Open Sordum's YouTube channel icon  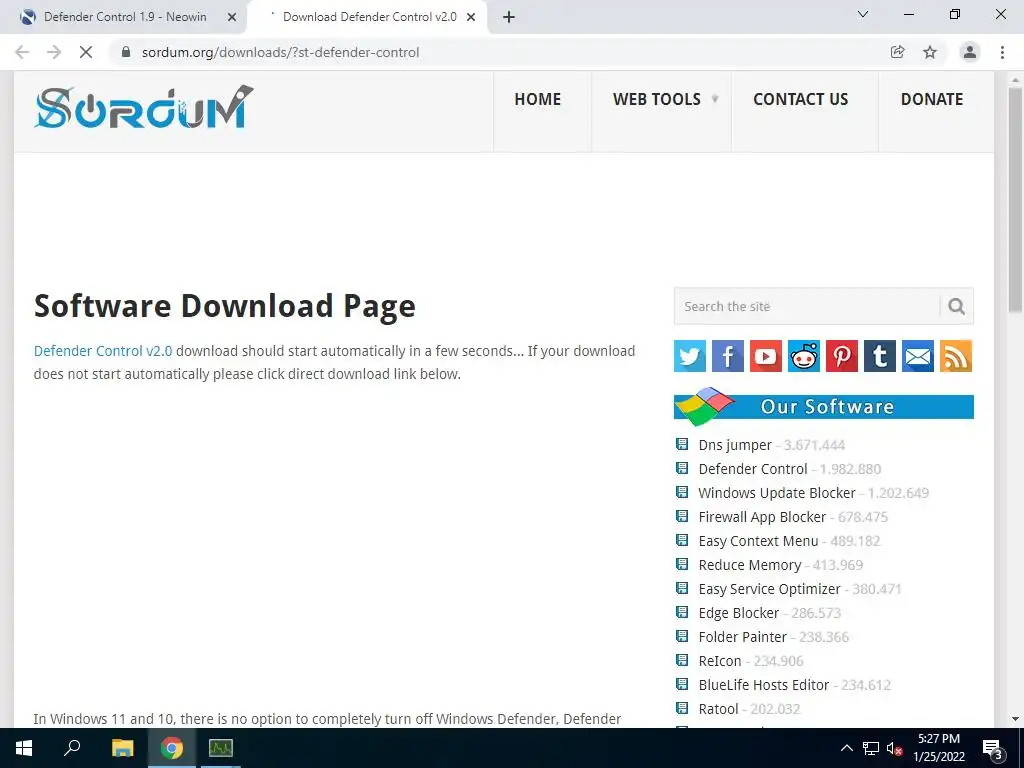click(765, 356)
